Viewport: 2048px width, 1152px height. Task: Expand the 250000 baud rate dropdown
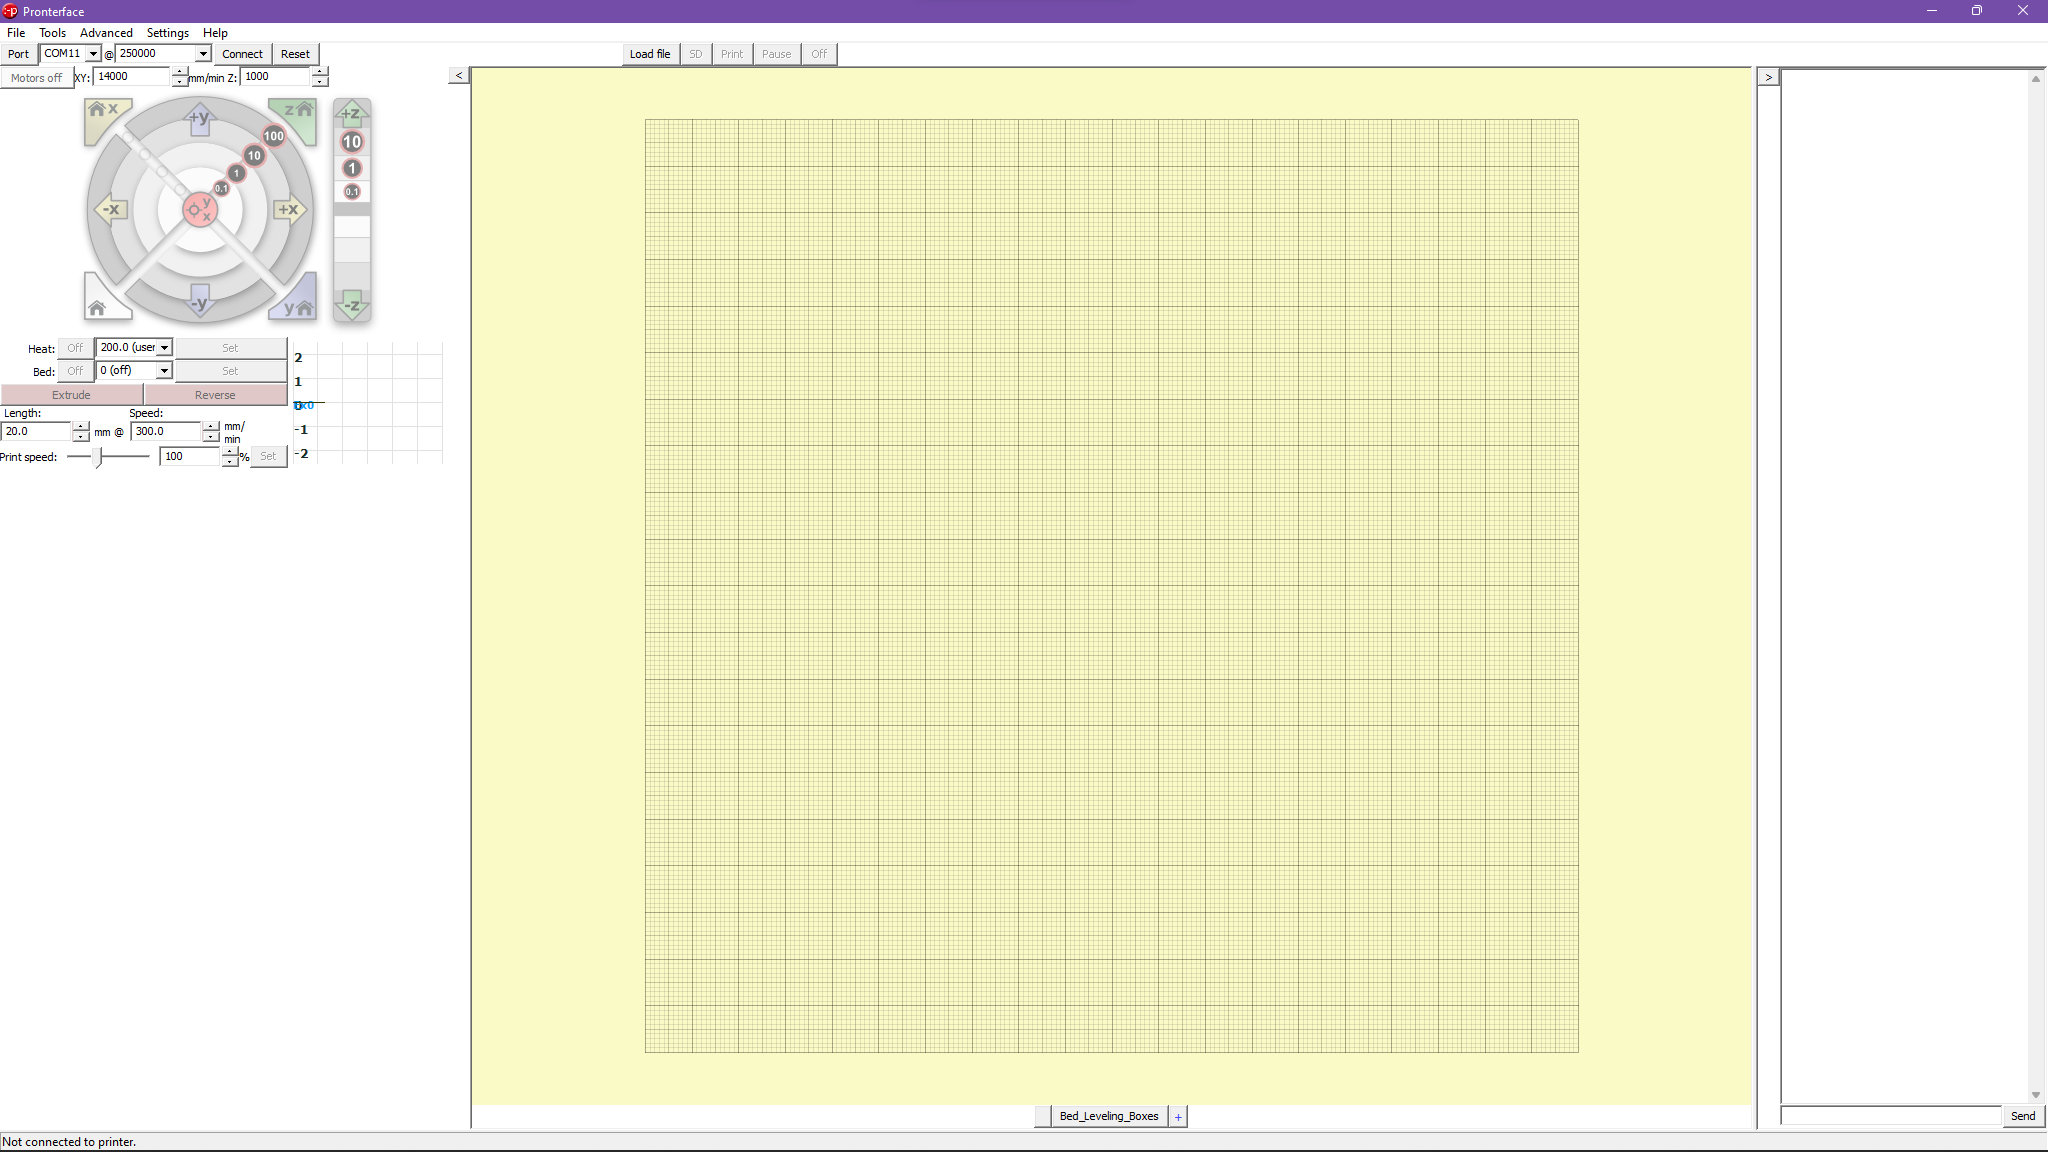tap(203, 54)
